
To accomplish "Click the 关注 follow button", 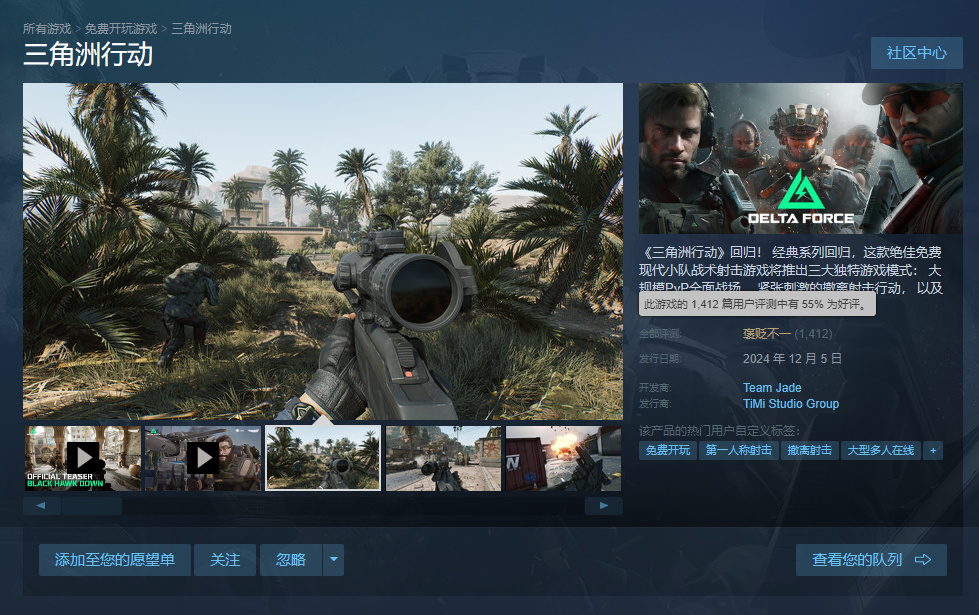I will [225, 560].
